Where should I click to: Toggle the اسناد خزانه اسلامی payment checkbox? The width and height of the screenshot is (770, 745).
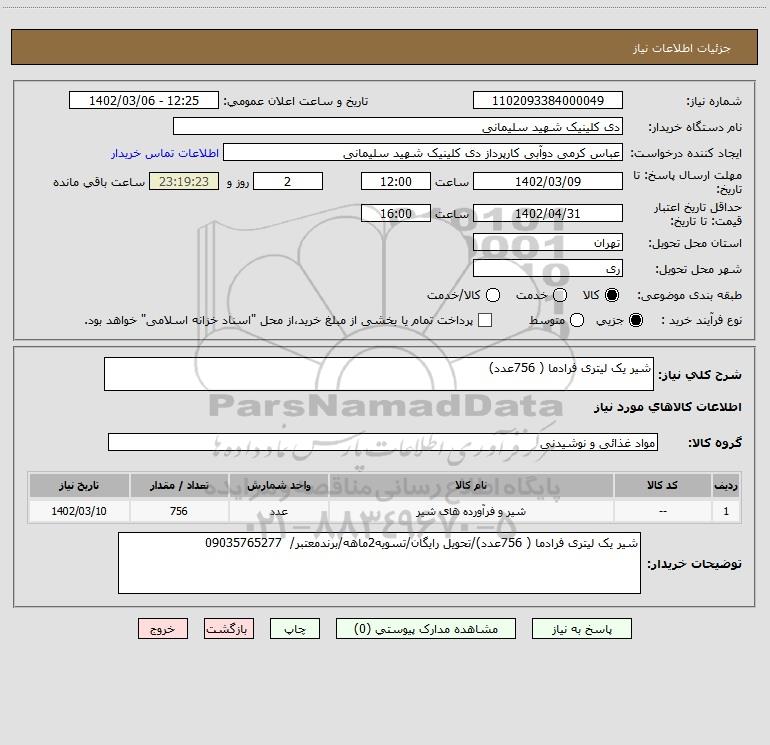(485, 320)
